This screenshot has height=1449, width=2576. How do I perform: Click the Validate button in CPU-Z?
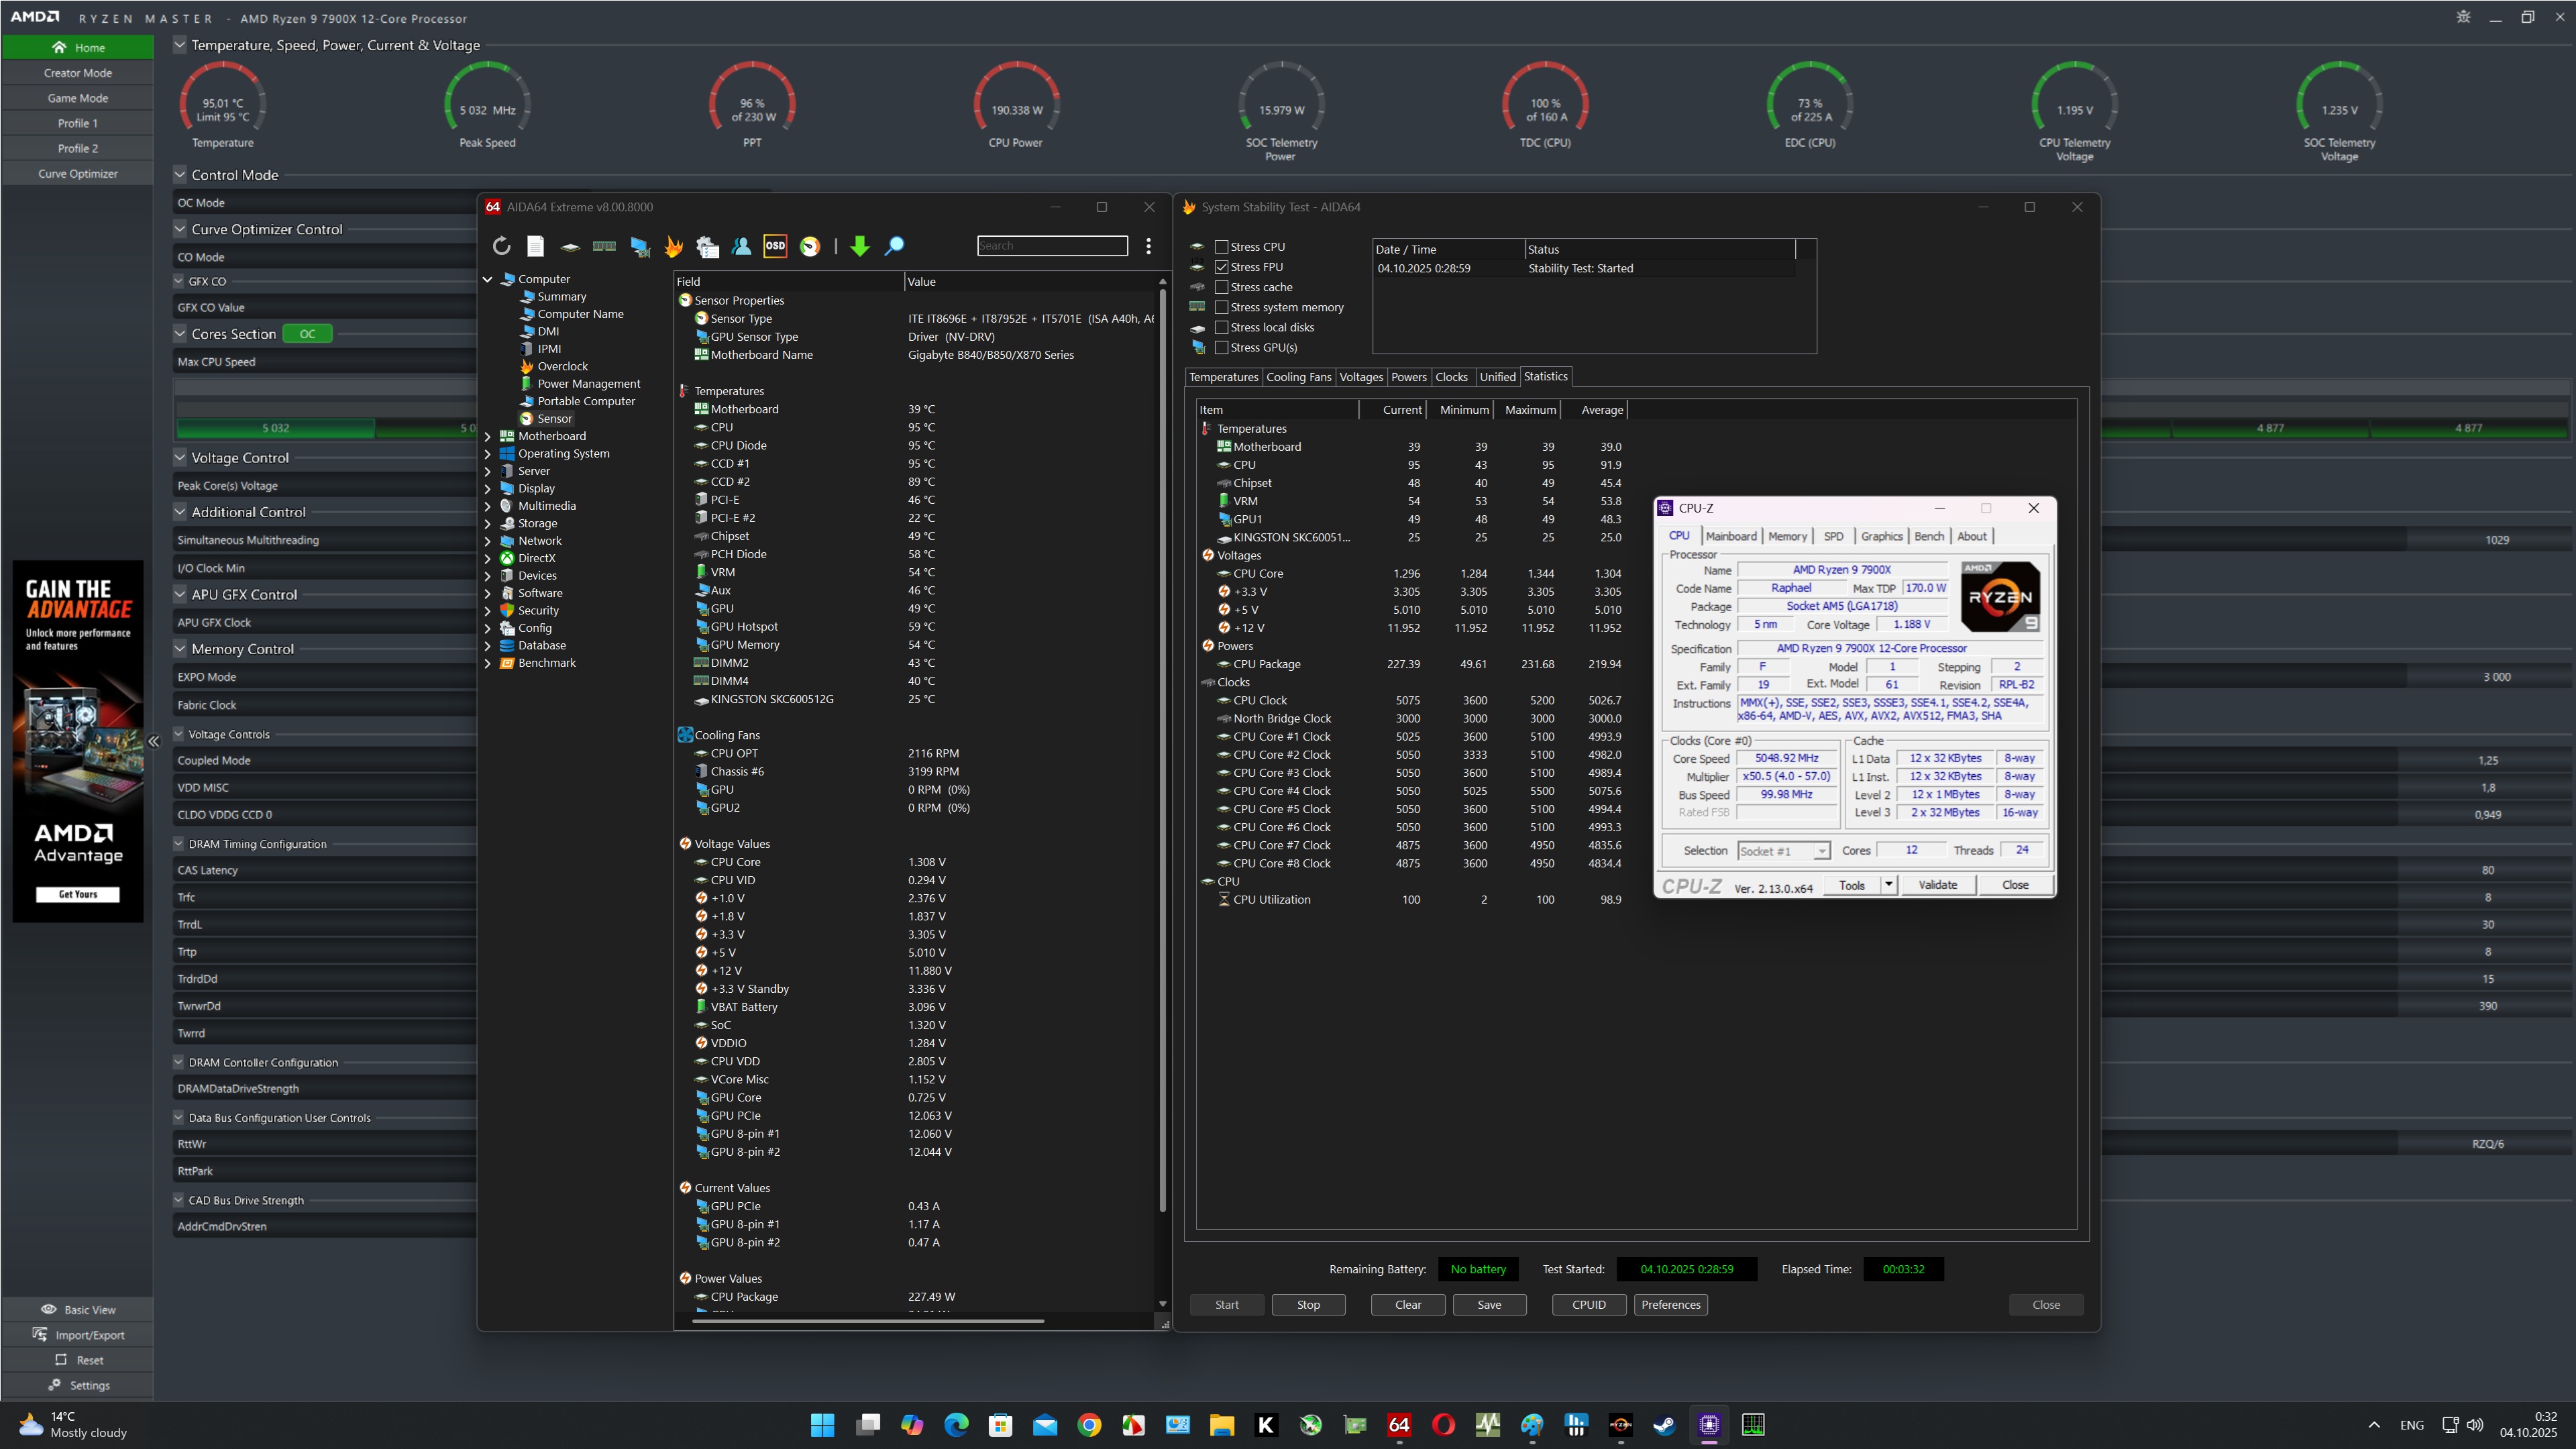pos(1937,885)
